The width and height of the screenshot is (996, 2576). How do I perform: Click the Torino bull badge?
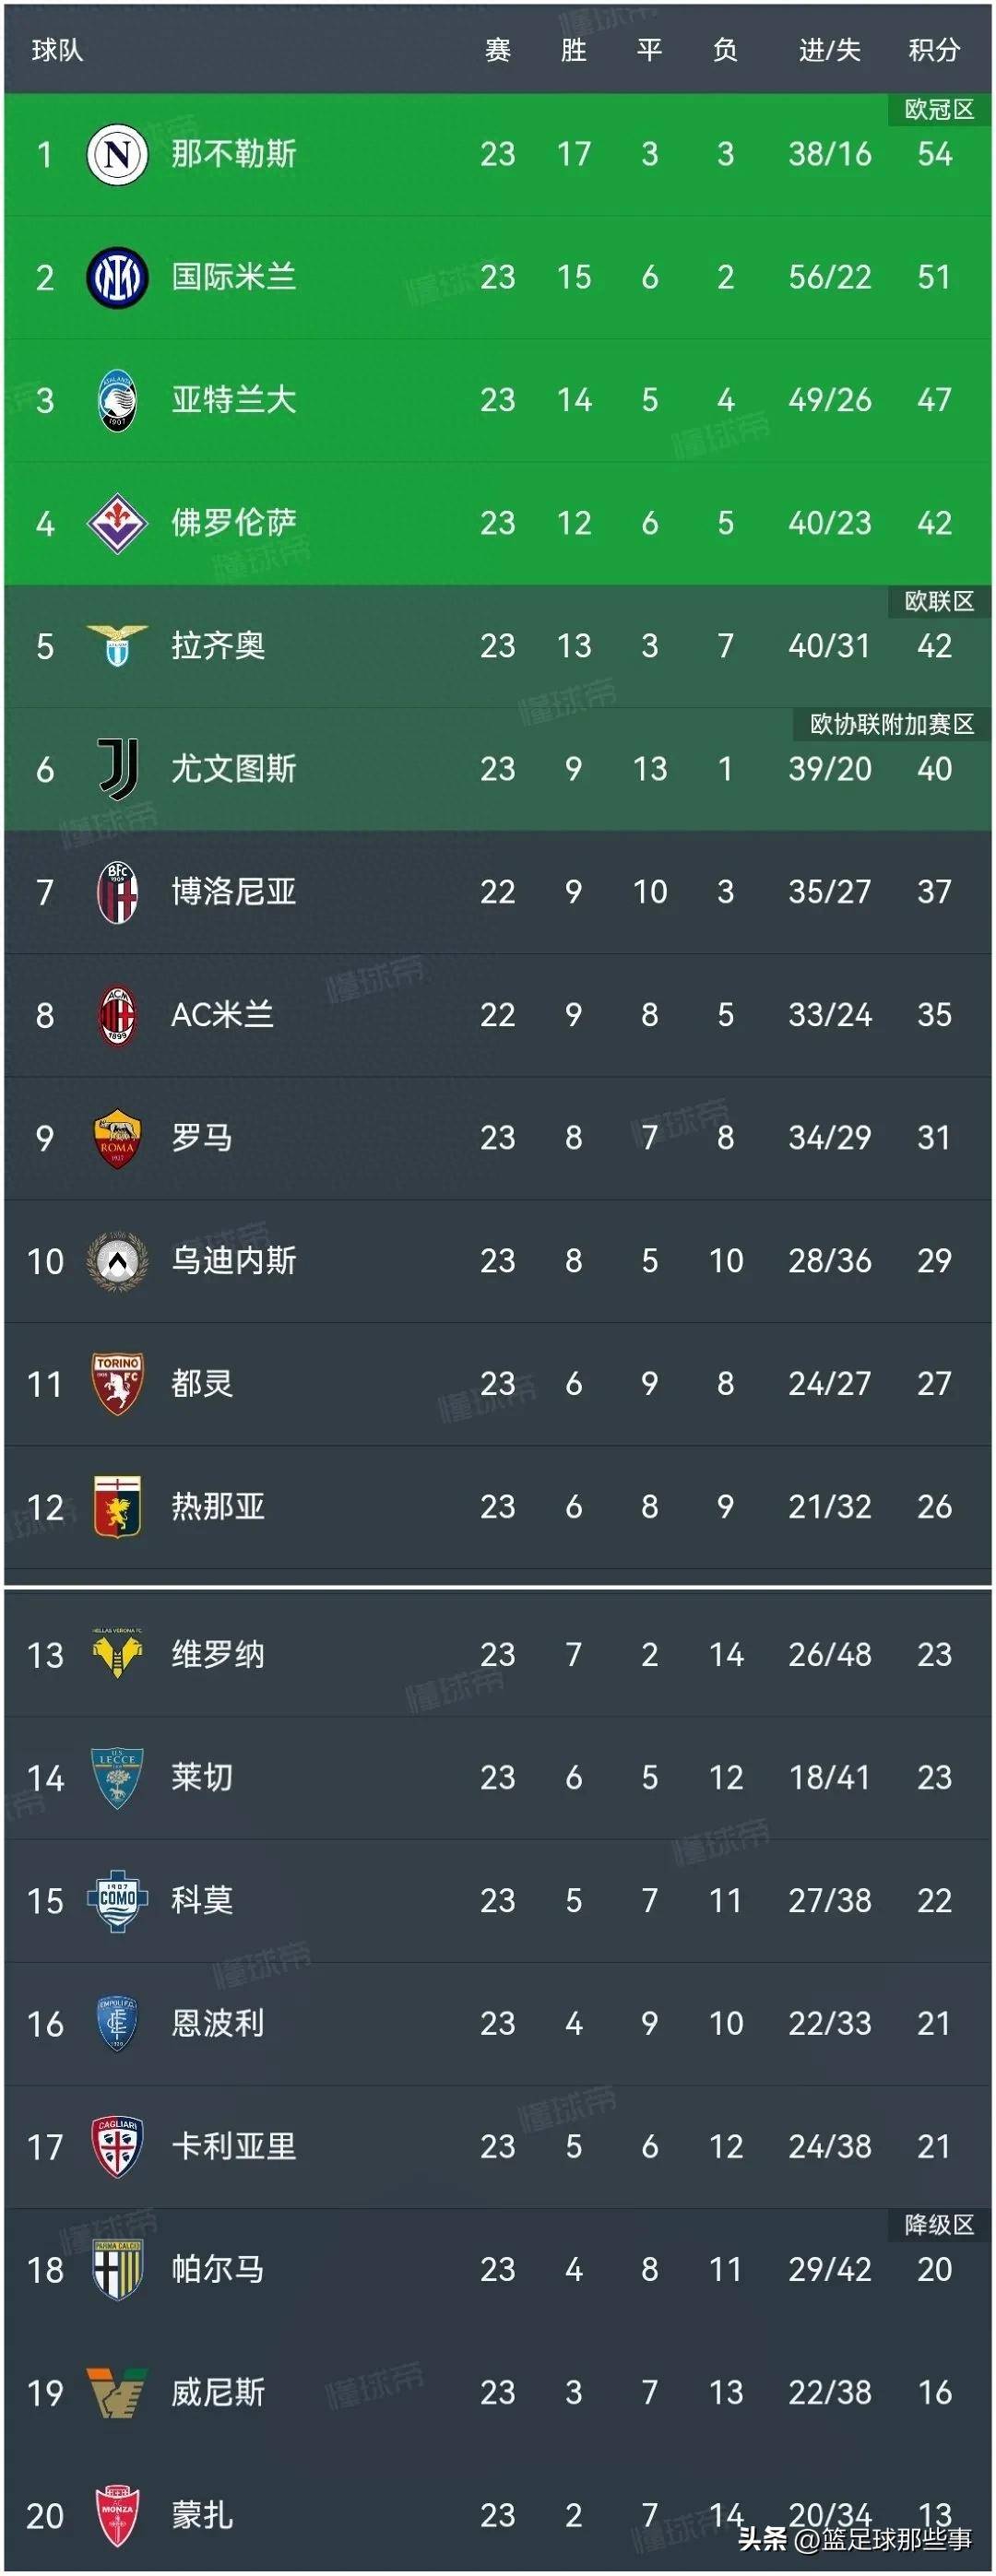point(117,1384)
